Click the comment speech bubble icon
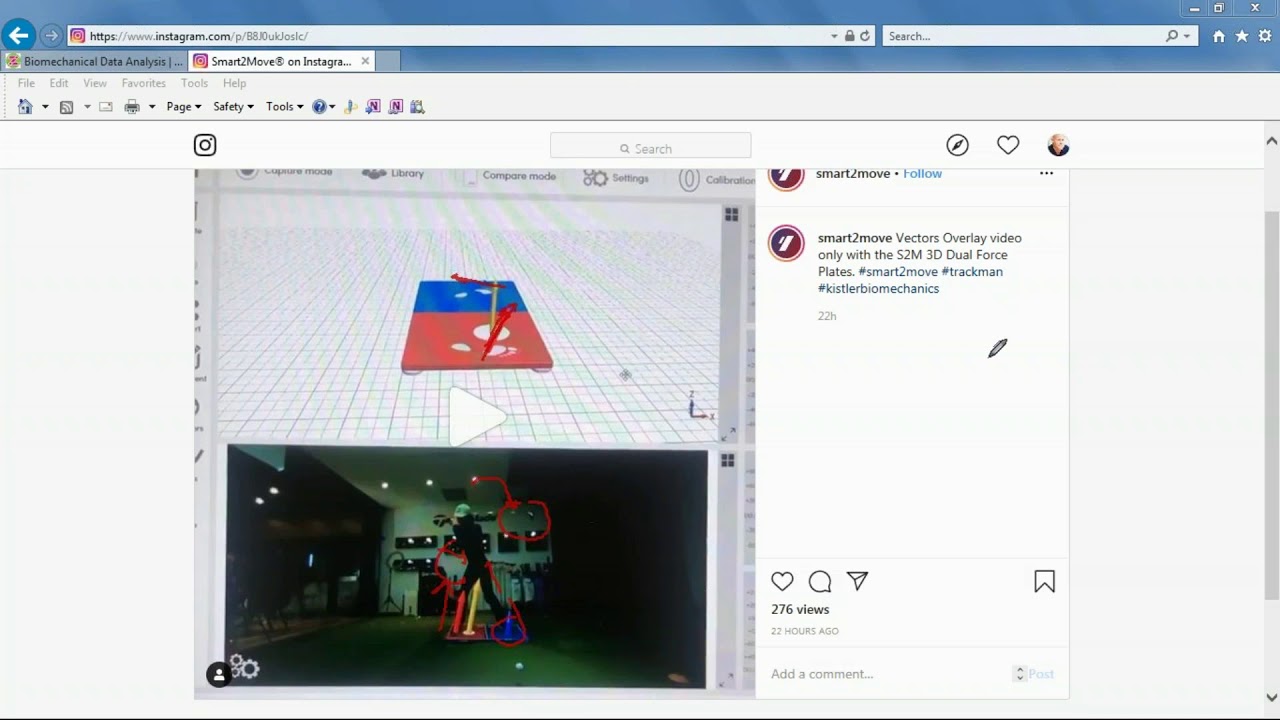Screen dimensions: 1280x720 tap(820, 581)
